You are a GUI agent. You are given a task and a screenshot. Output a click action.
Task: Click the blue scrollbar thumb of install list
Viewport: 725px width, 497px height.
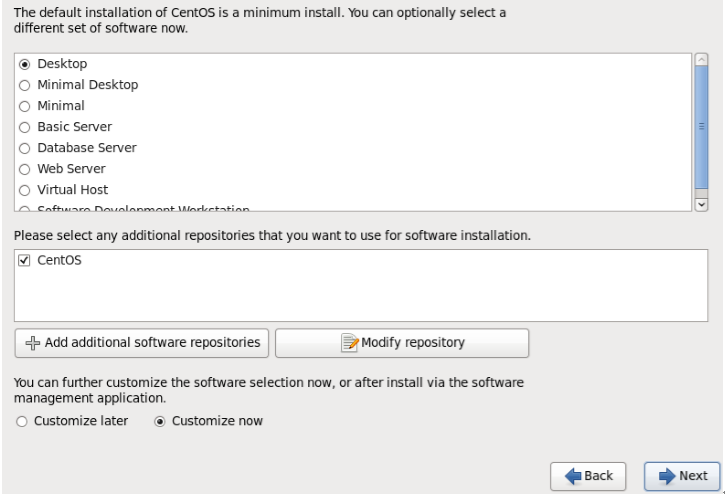coord(701,127)
